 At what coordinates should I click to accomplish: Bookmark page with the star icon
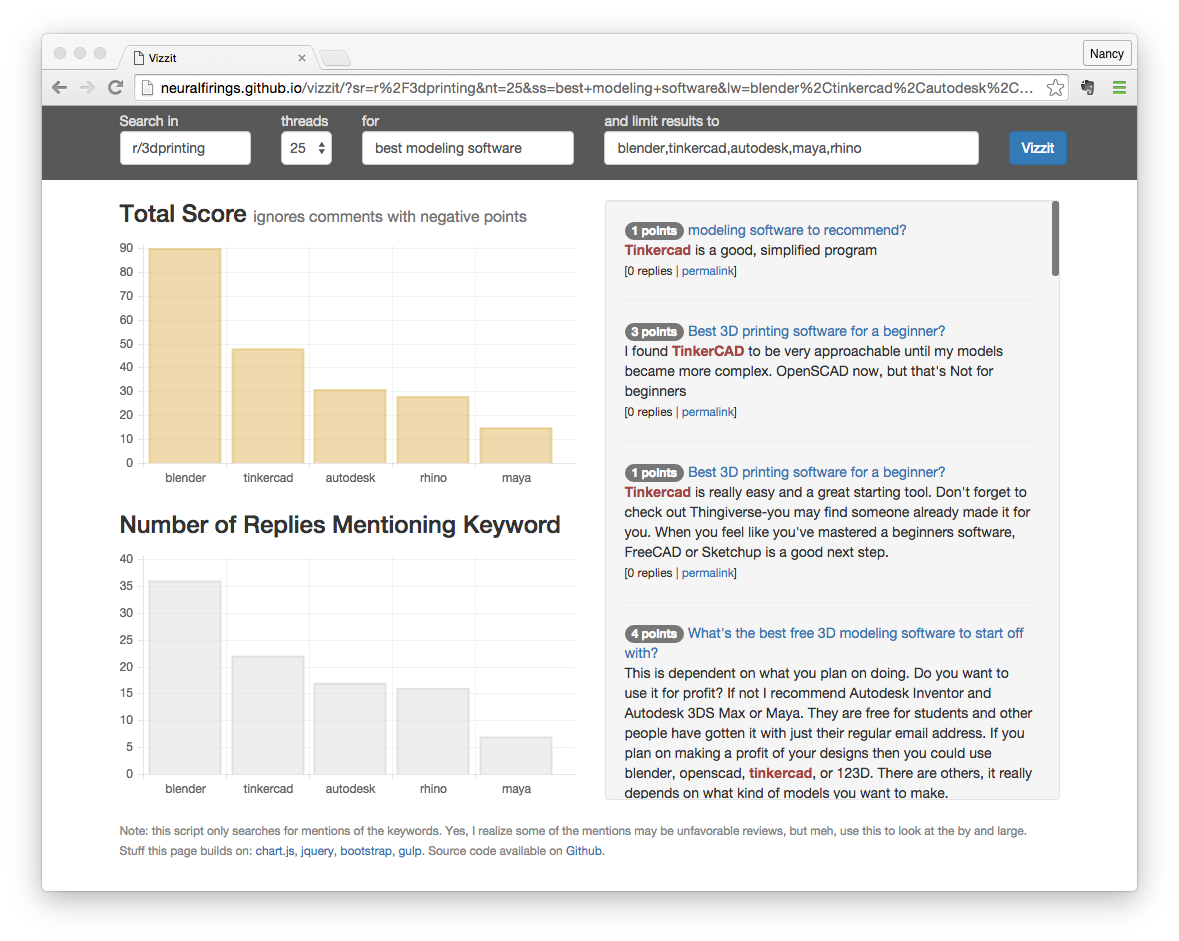tap(1055, 88)
